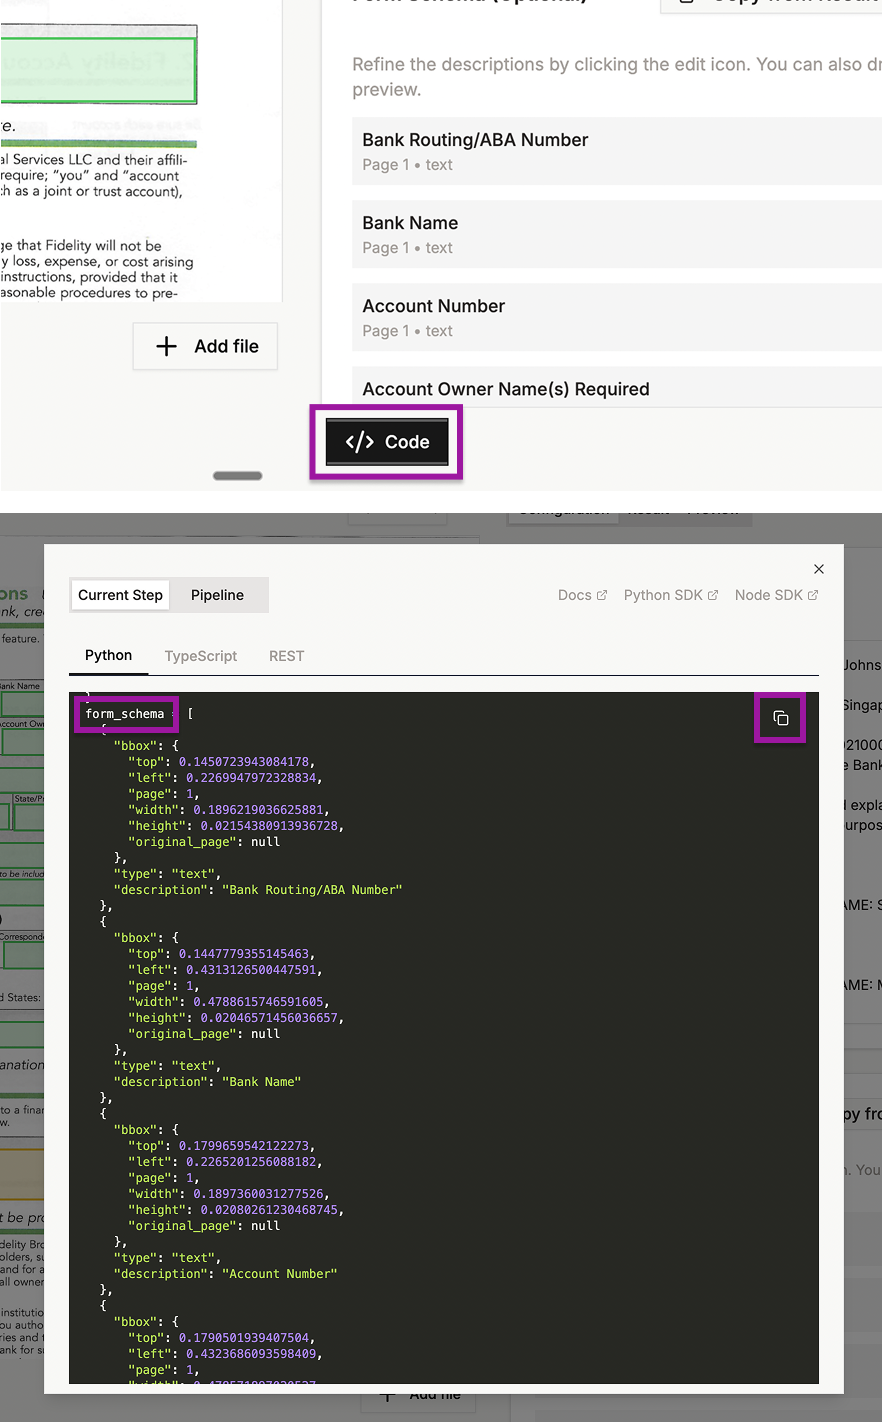Click the top value 0.1450723943084178
The height and width of the screenshot is (1422, 883).
click(x=244, y=762)
